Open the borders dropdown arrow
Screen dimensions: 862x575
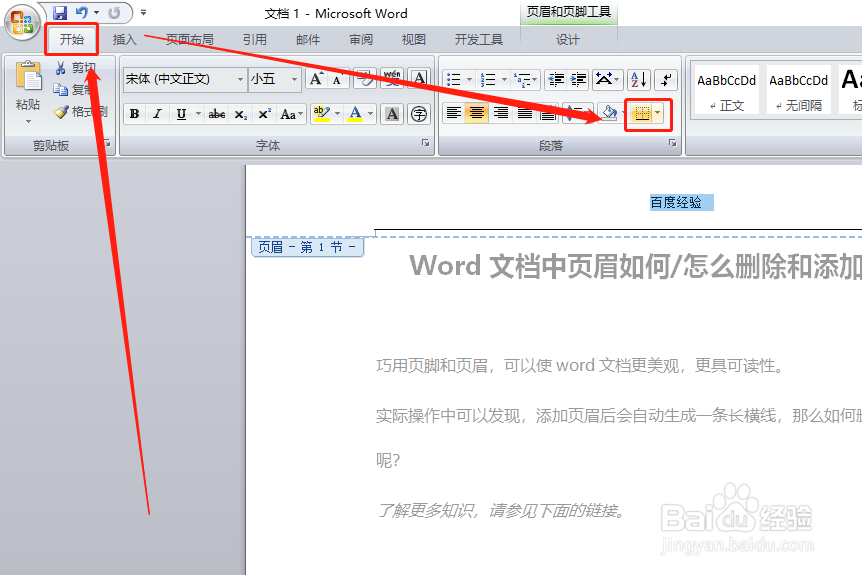tap(658, 114)
